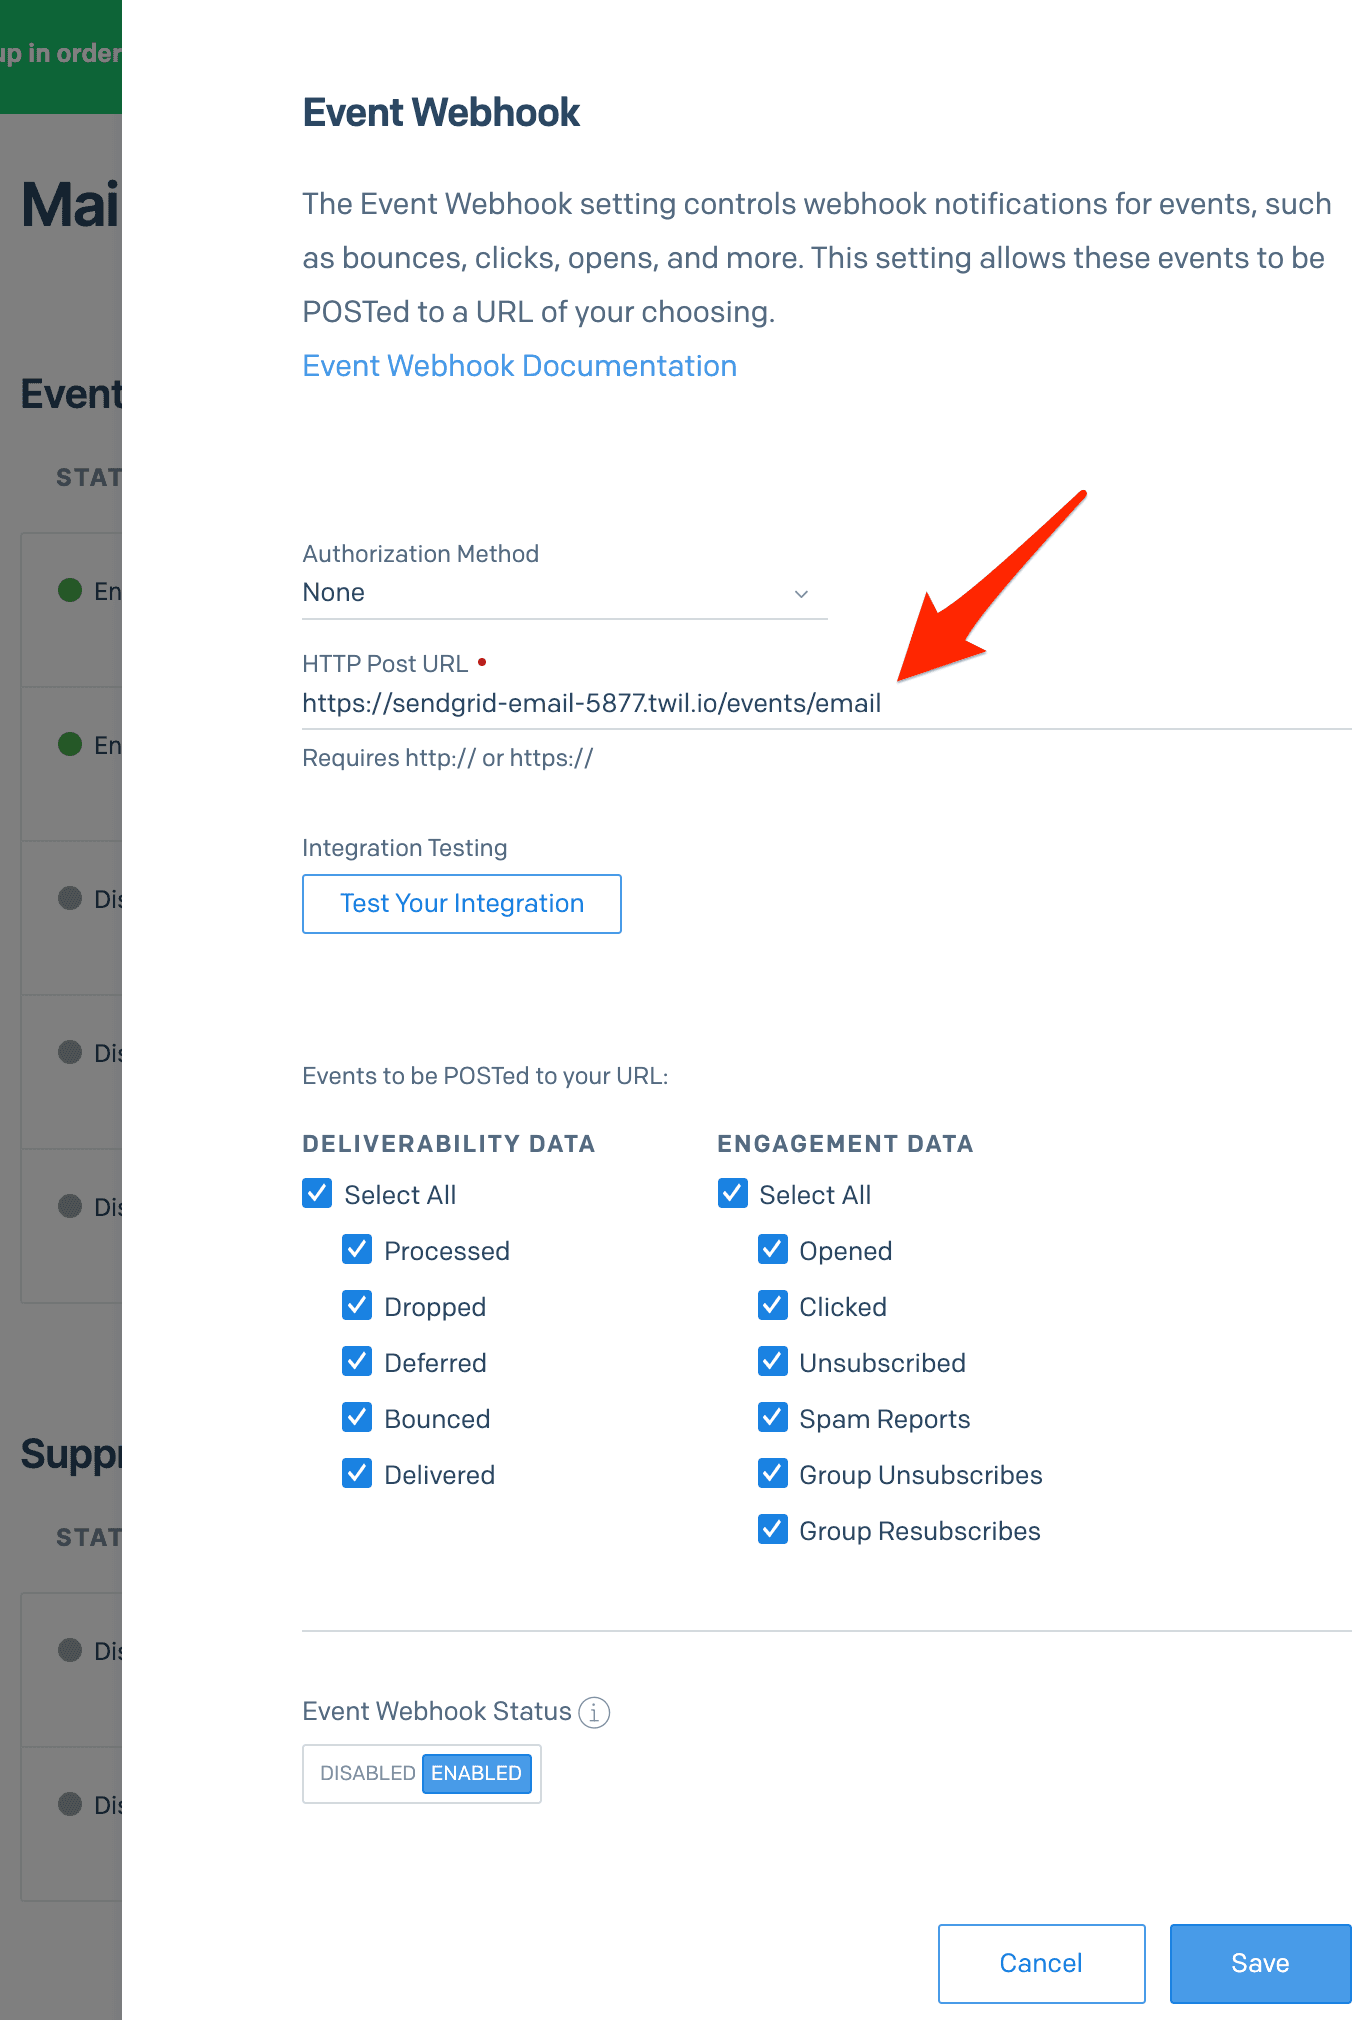
Task: Uncheck the Opened event checkbox
Action: tap(772, 1249)
